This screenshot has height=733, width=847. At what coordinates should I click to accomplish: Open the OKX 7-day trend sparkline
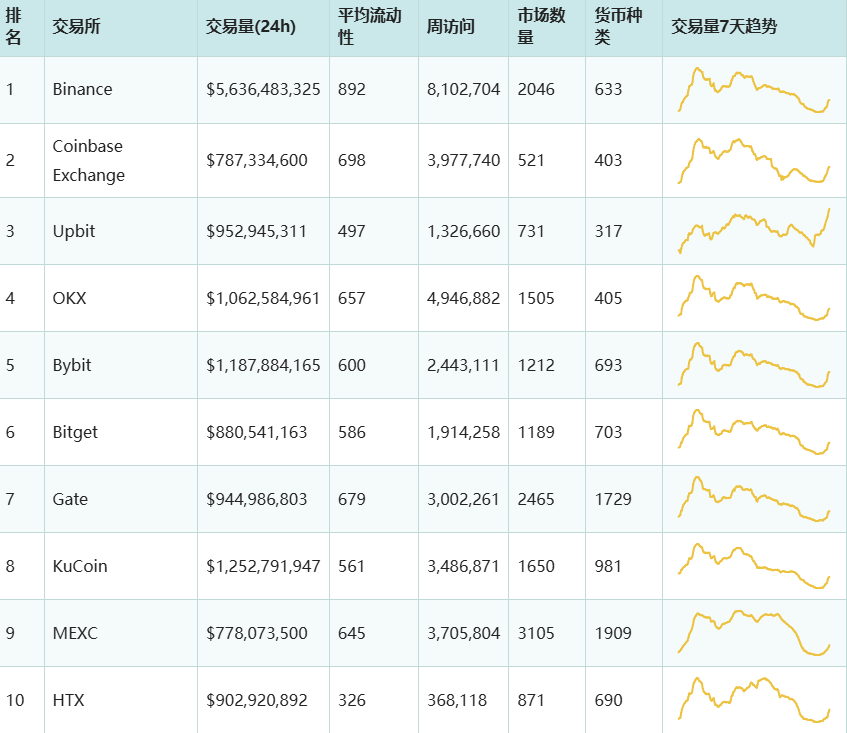(754, 298)
